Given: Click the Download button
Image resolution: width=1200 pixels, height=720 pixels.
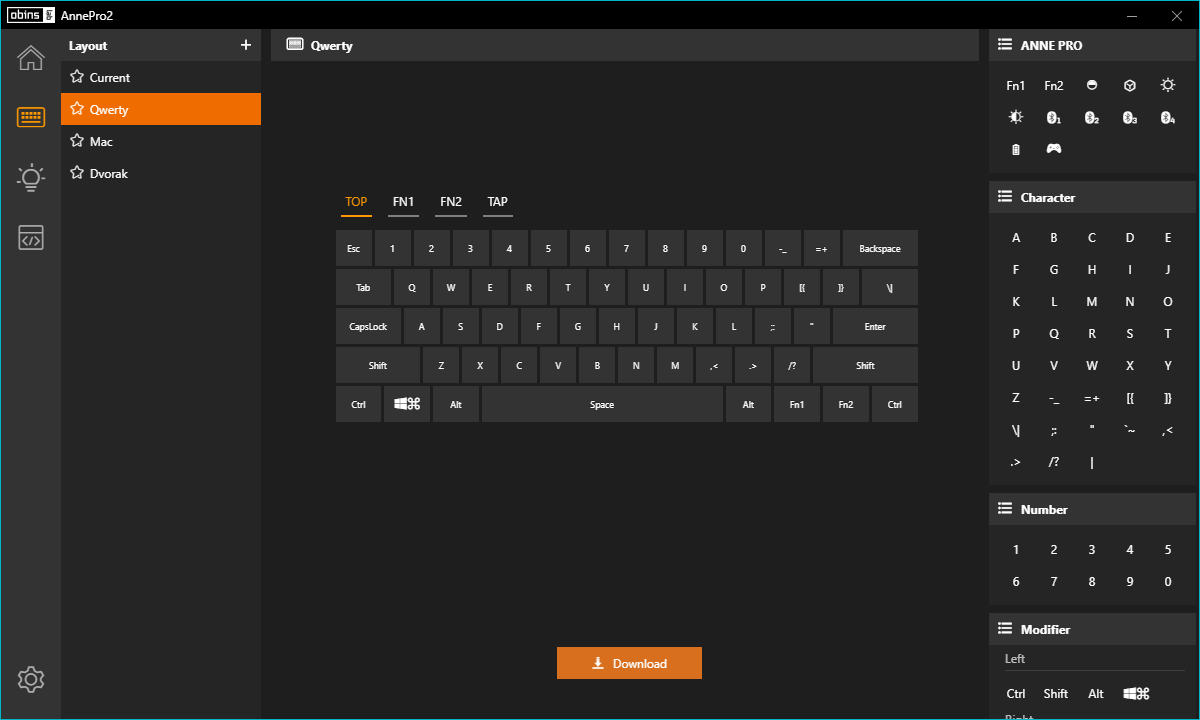Looking at the screenshot, I should click(x=629, y=663).
